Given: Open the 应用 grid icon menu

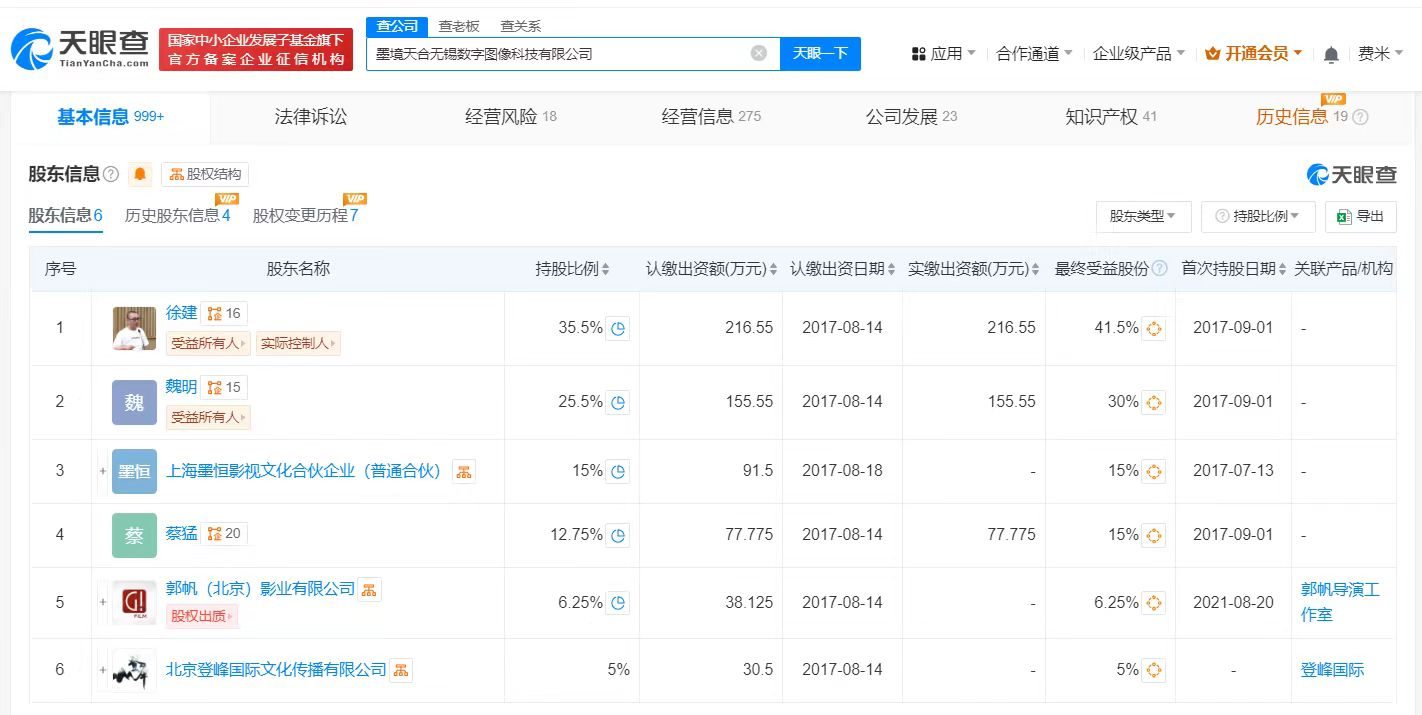Looking at the screenshot, I should [x=918, y=53].
